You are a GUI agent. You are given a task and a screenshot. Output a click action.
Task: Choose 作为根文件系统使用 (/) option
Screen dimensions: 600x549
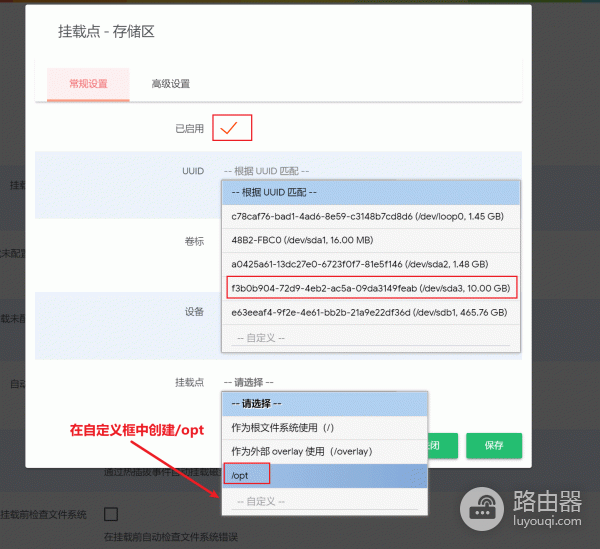click(324, 428)
